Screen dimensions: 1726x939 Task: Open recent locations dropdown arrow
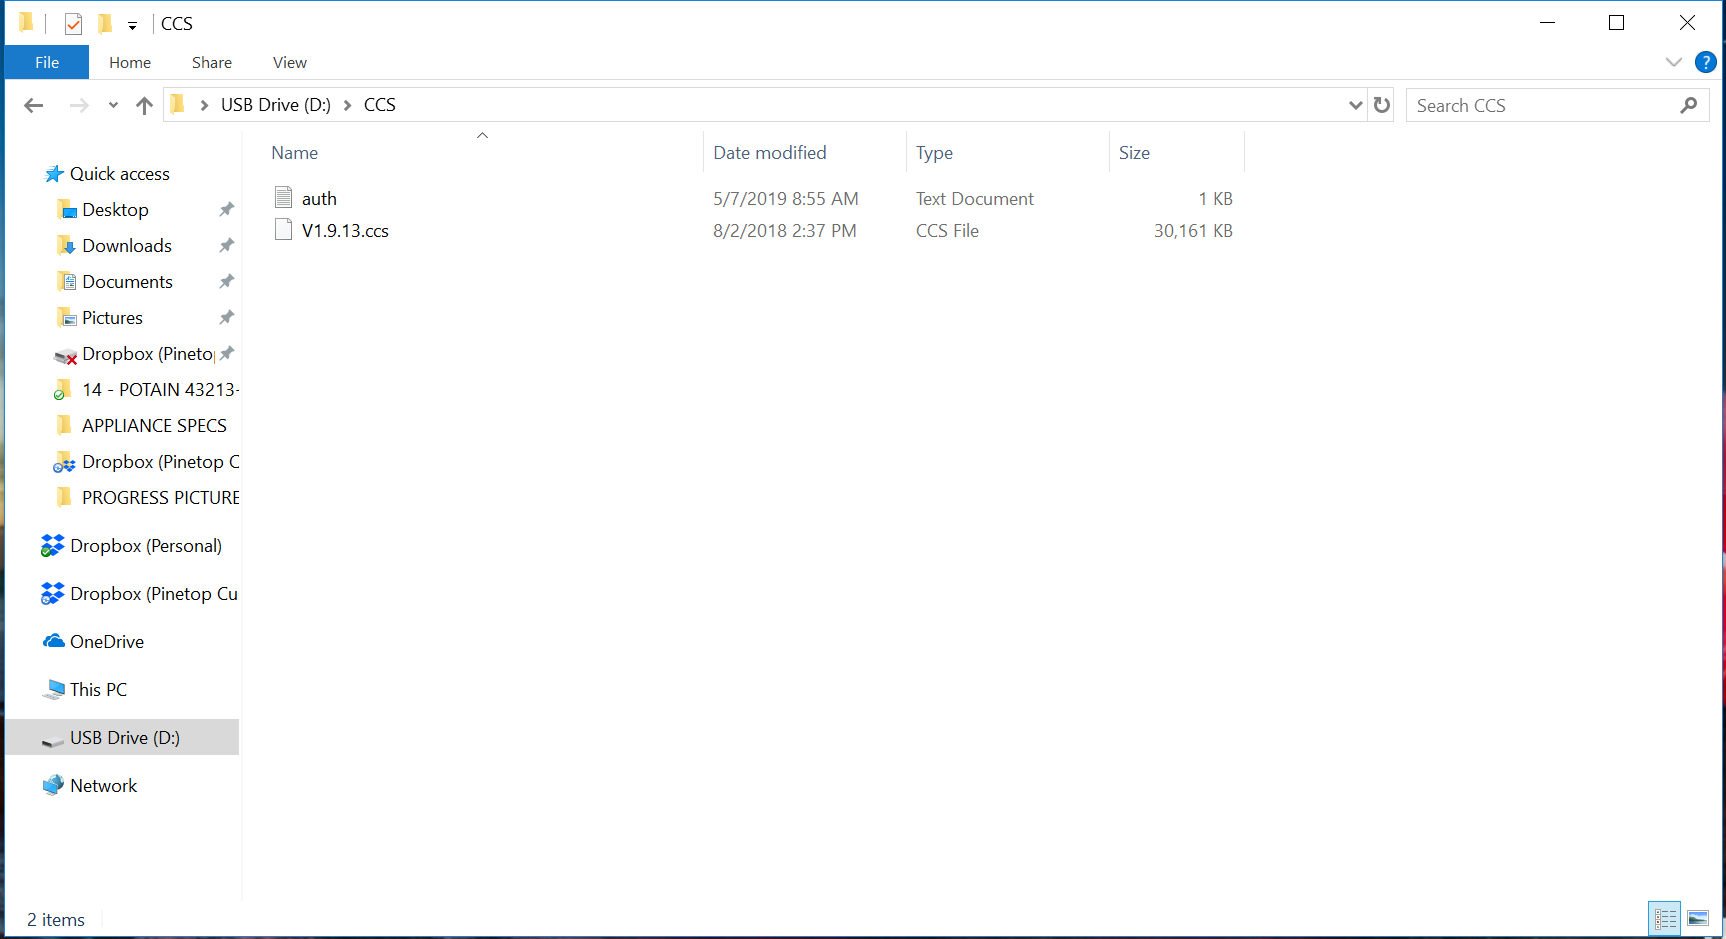coord(113,105)
